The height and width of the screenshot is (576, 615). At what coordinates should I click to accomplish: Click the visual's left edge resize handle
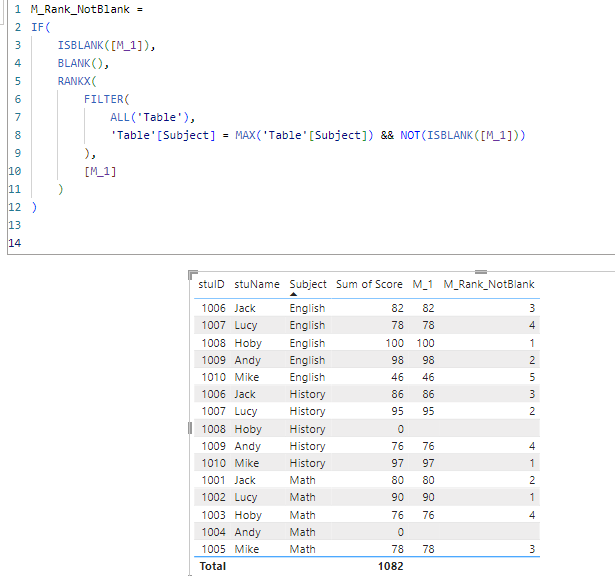tap(190, 428)
